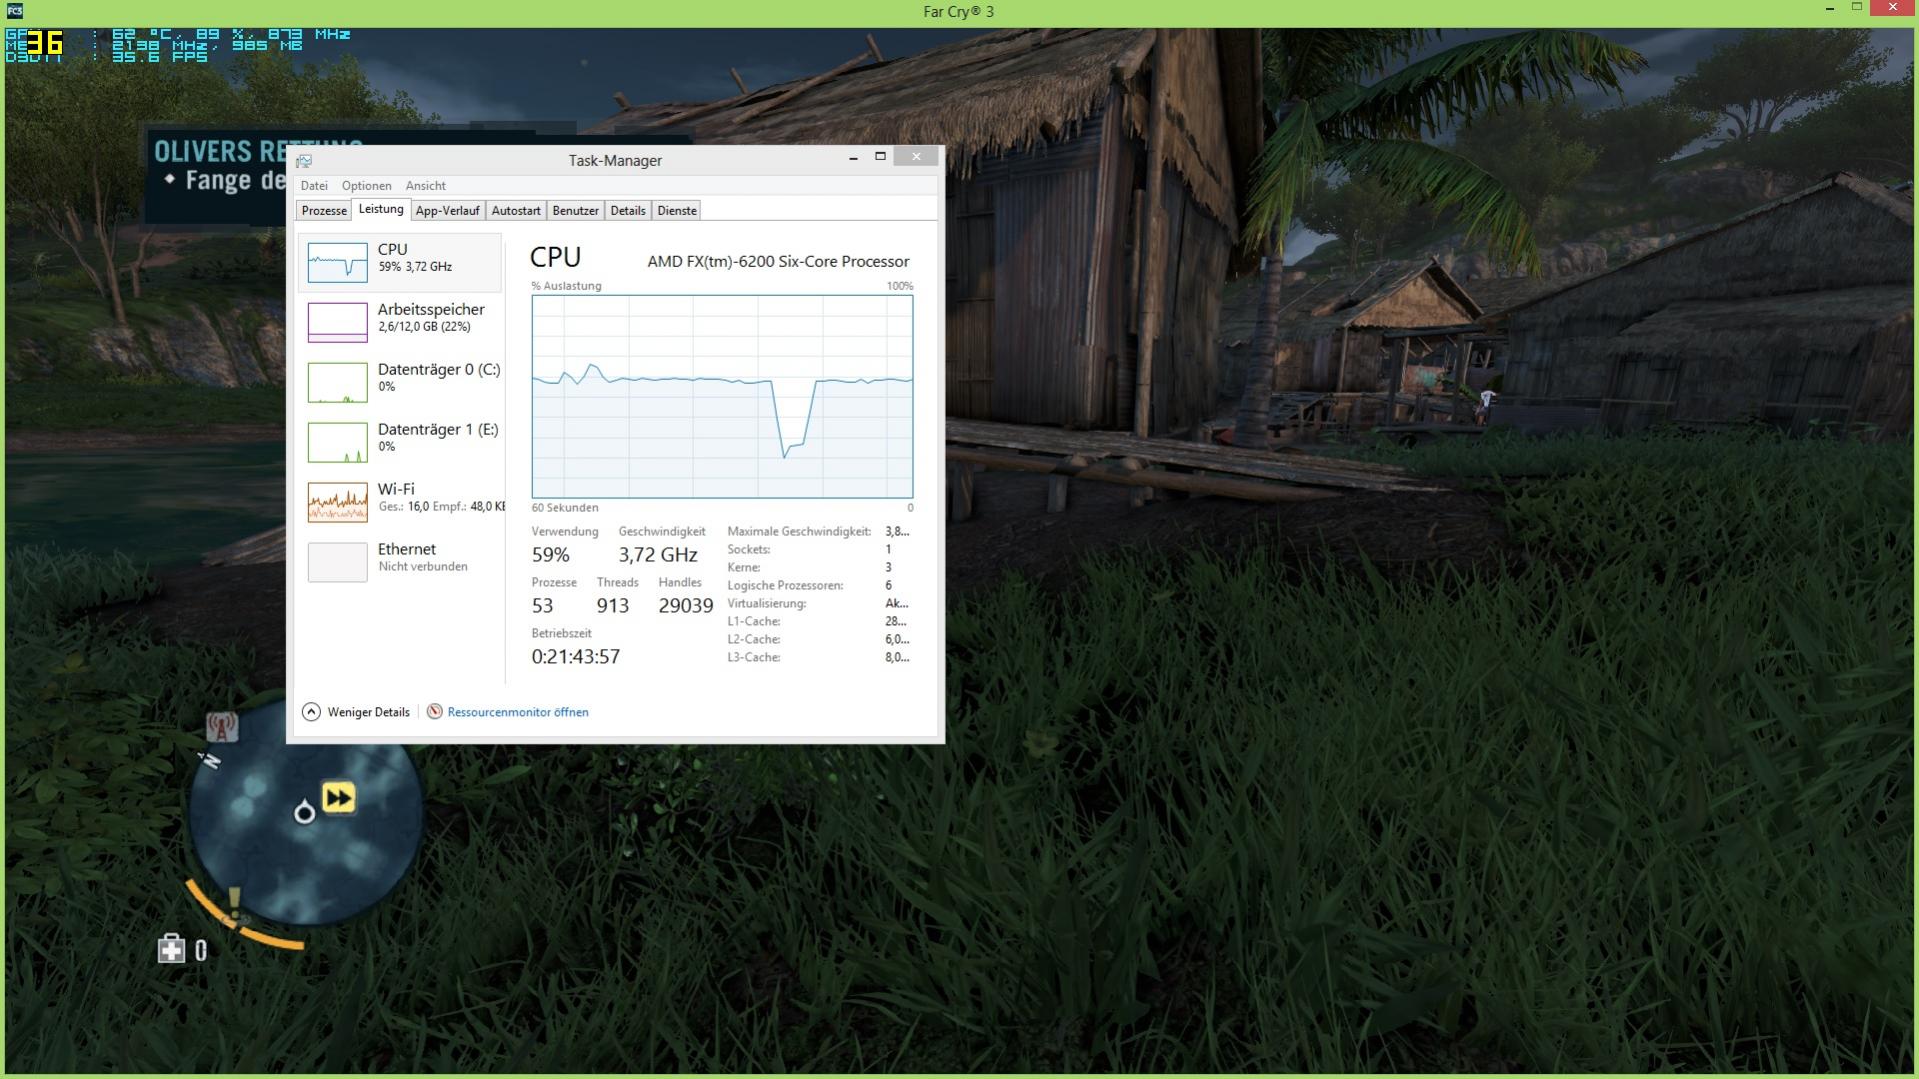
Task: Click the L3-Cache label
Action: pyautogui.click(x=754, y=658)
